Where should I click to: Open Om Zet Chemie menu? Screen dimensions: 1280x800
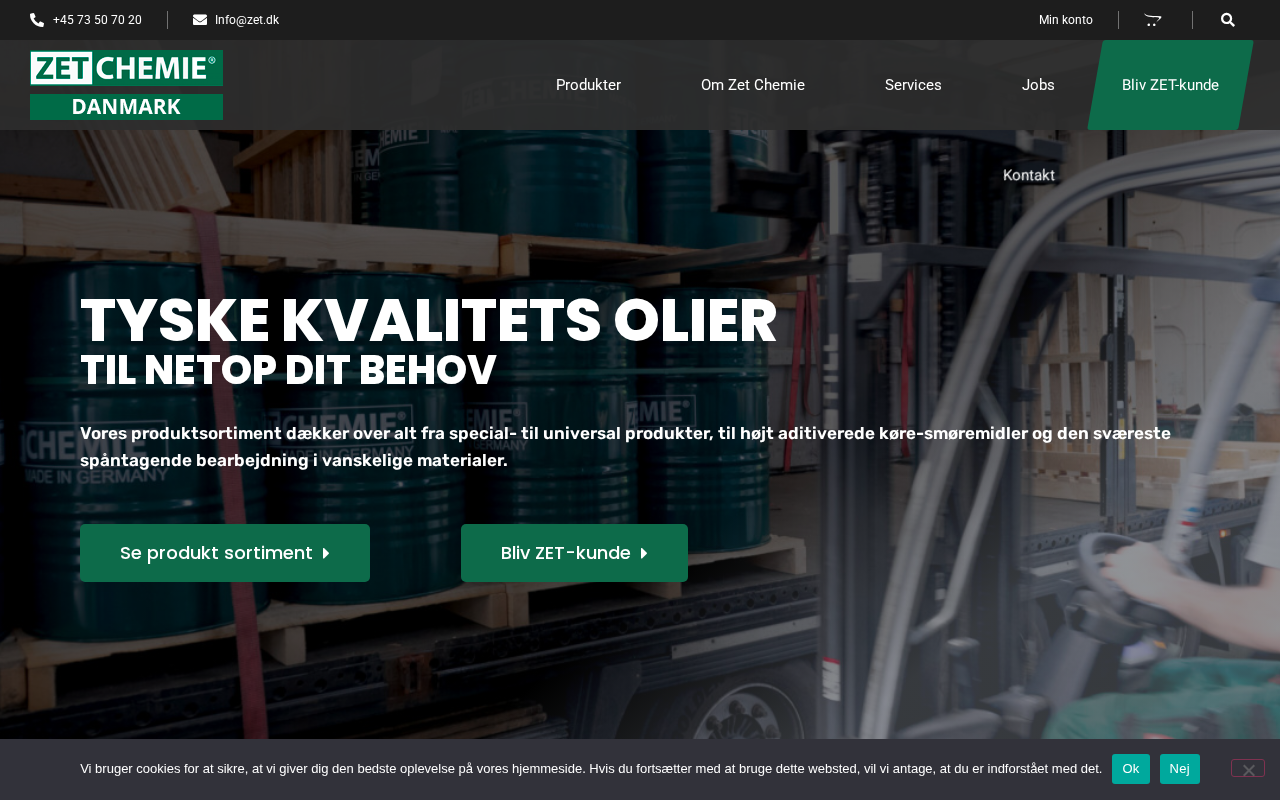(753, 85)
